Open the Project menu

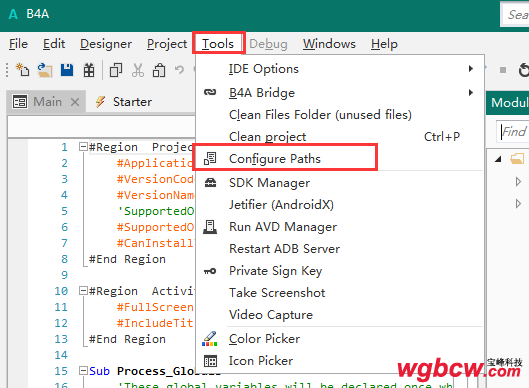167,44
